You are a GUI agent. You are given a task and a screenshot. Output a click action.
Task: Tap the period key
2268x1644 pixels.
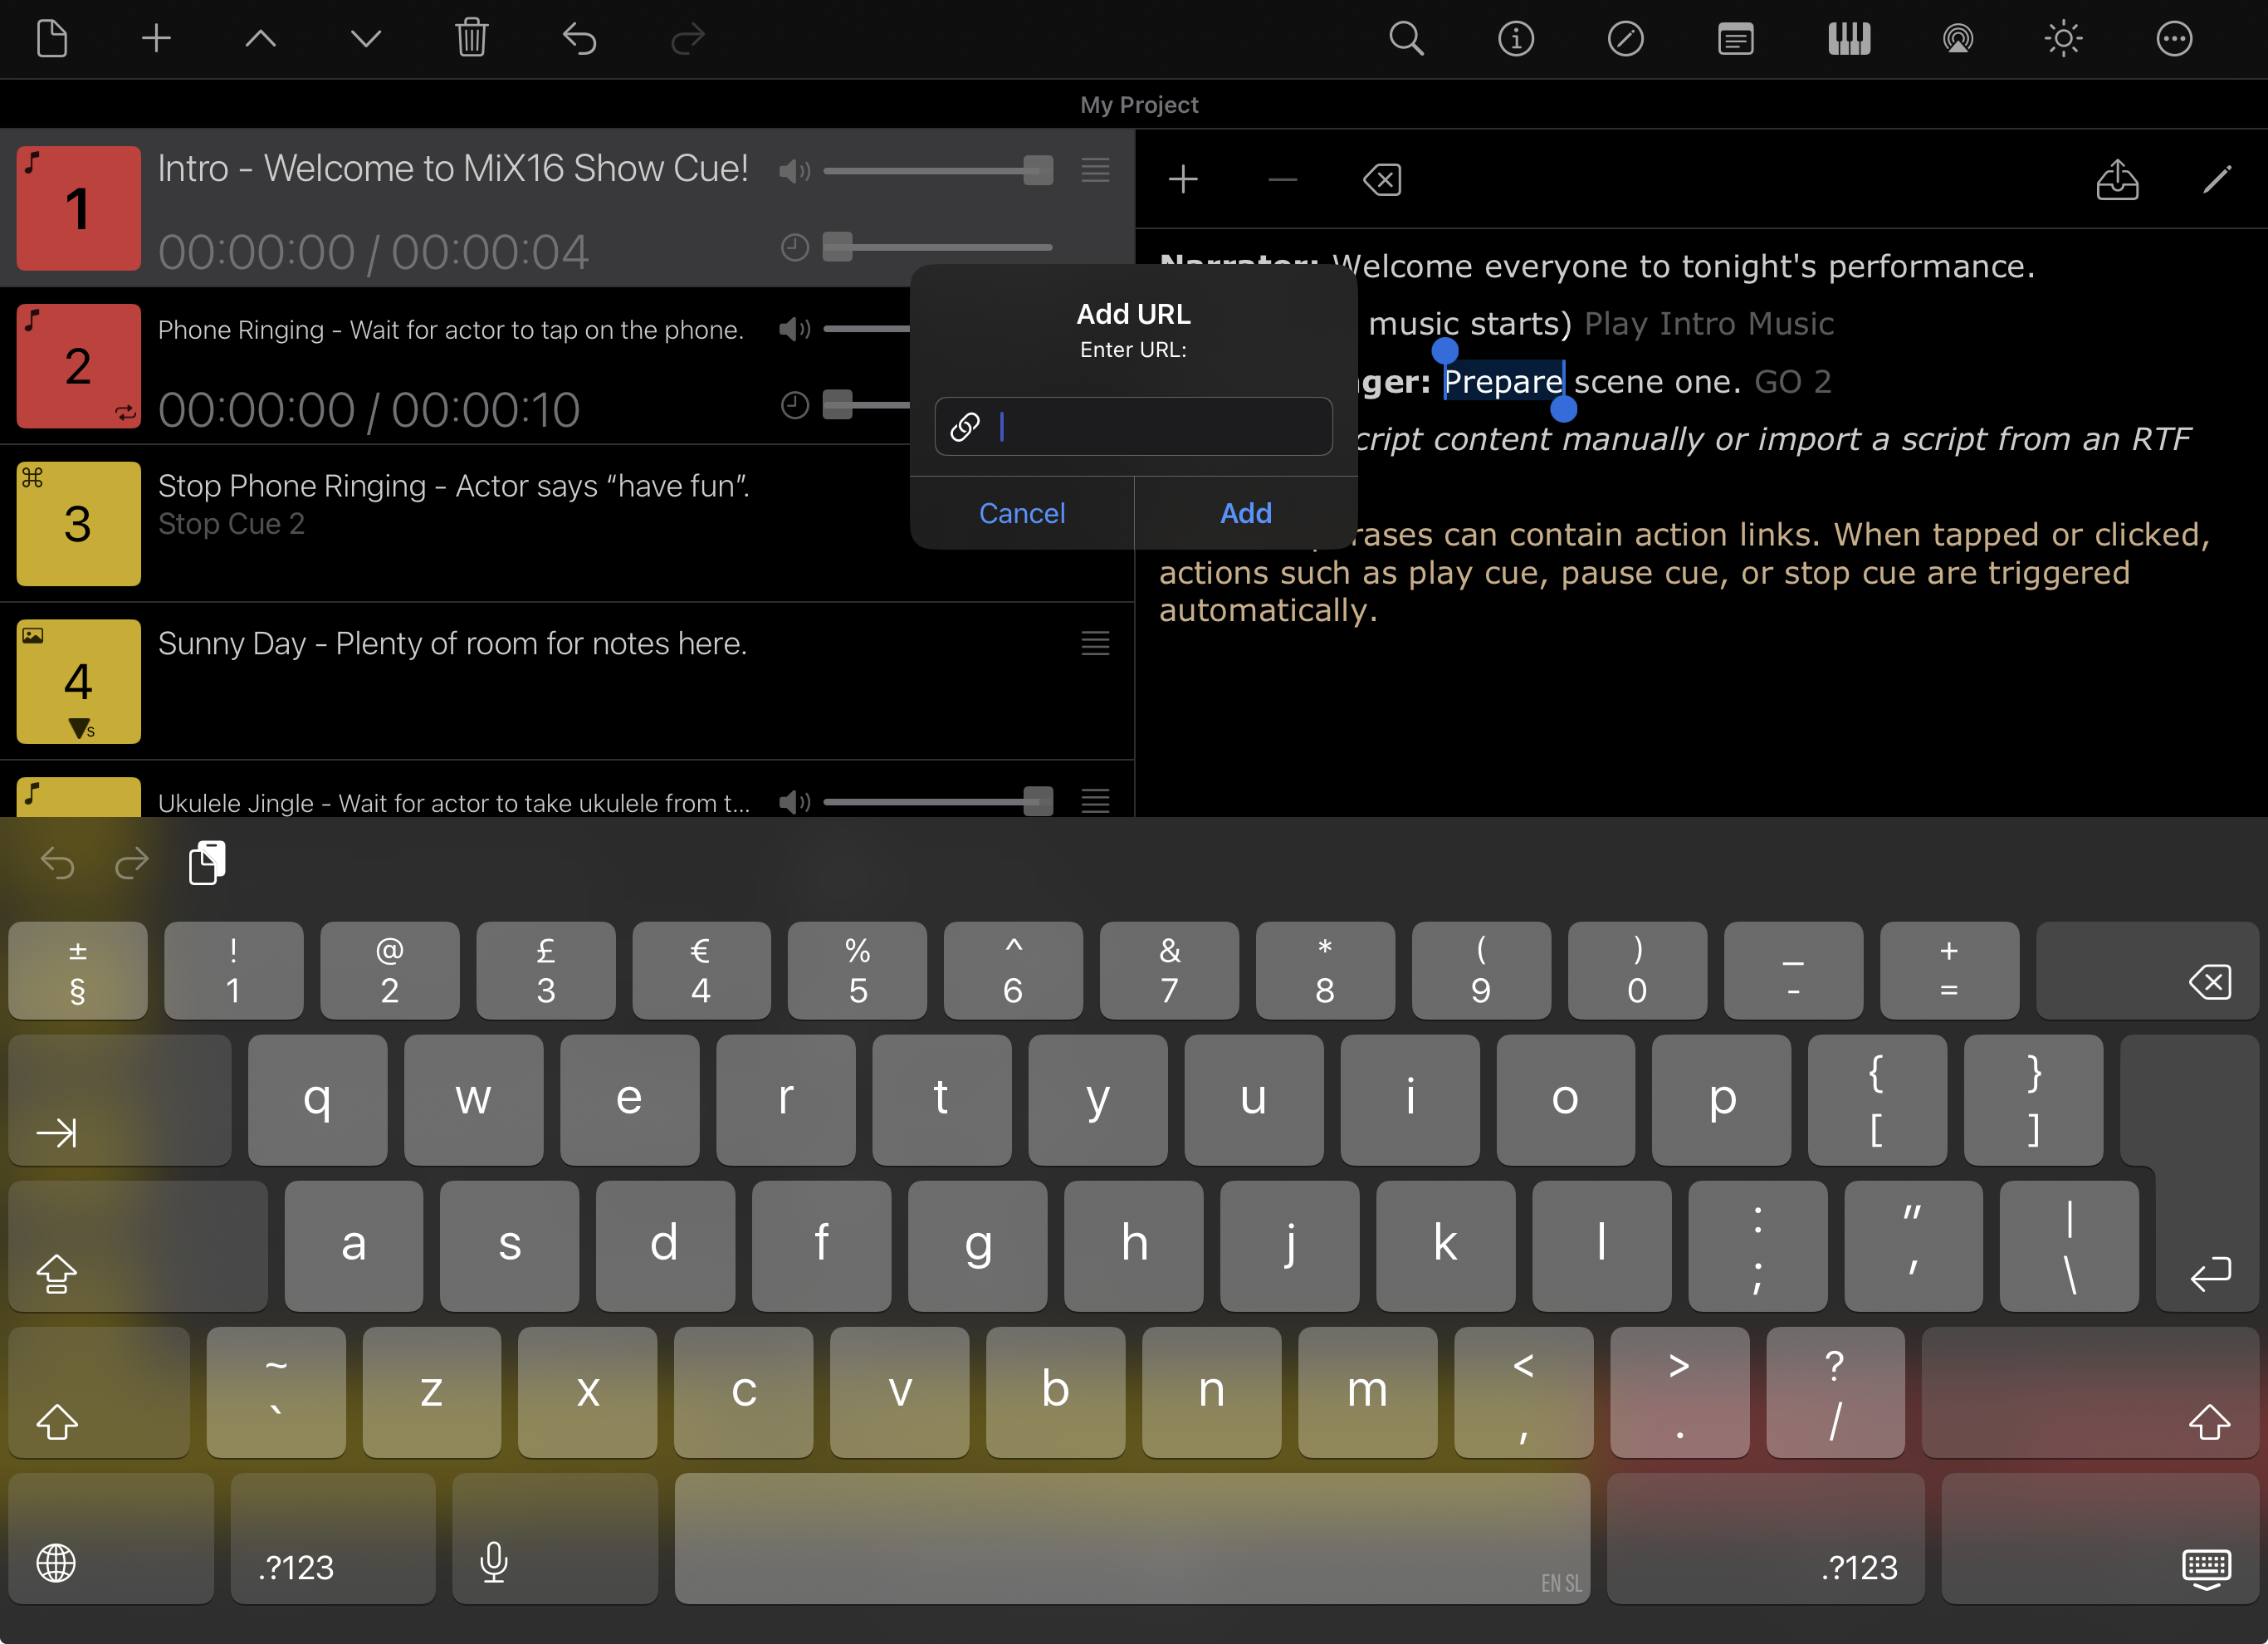[x=1679, y=1392]
